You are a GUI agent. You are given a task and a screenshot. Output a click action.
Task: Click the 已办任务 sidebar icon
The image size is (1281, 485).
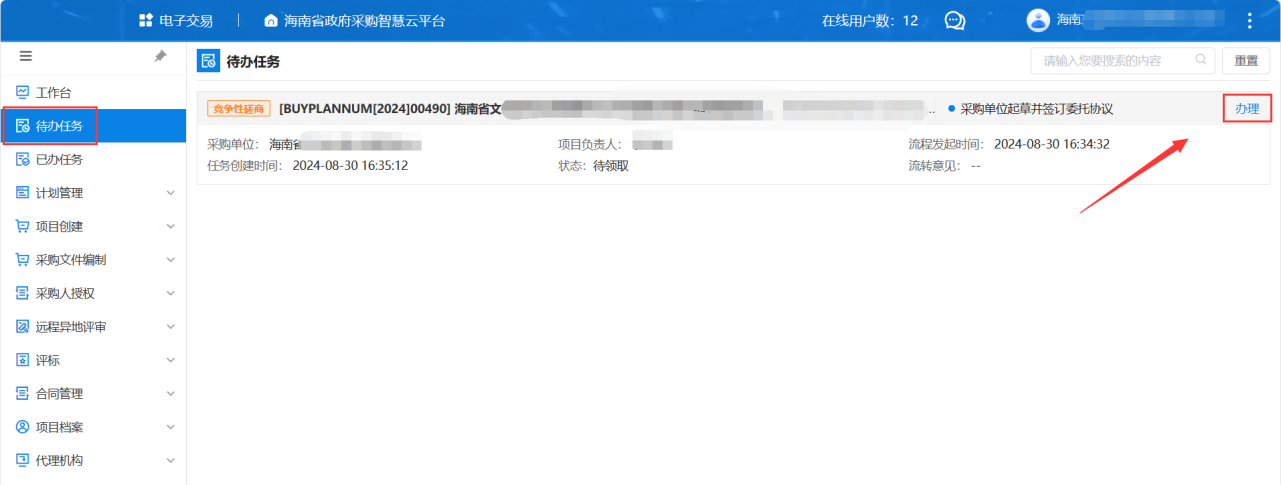[22, 159]
